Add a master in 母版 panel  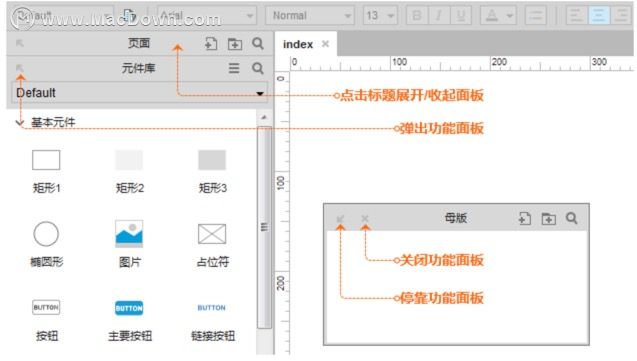(525, 218)
